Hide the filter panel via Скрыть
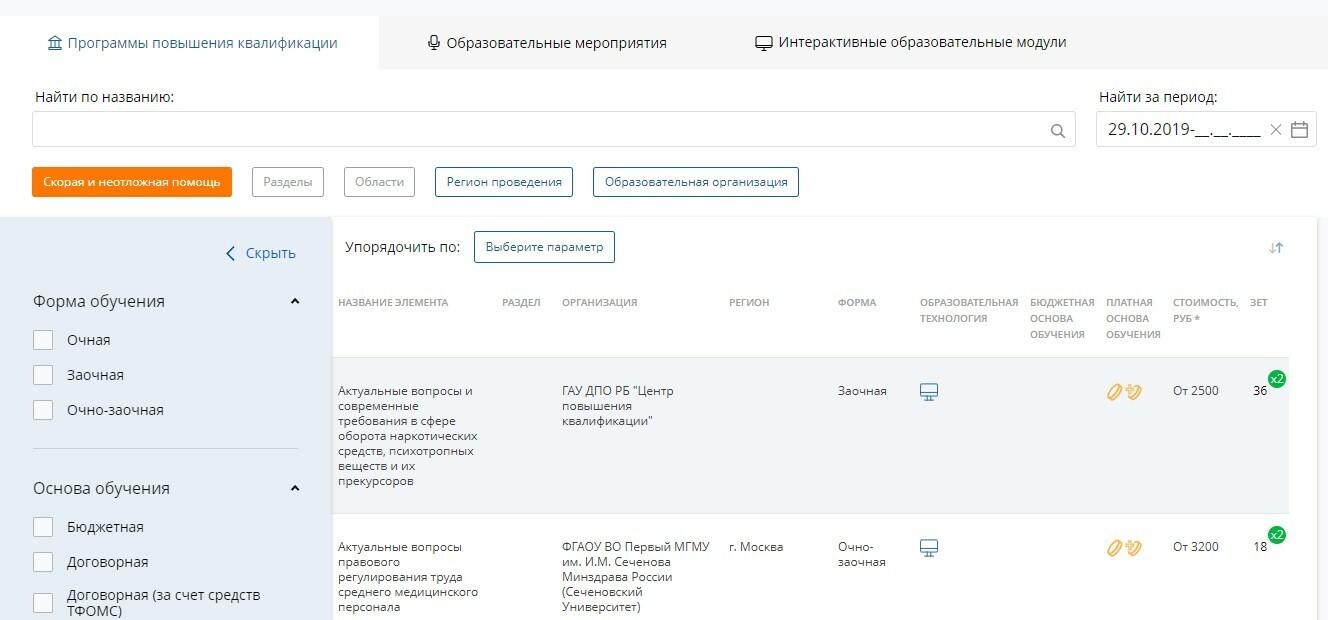This screenshot has height=620, width=1328. [x=261, y=253]
